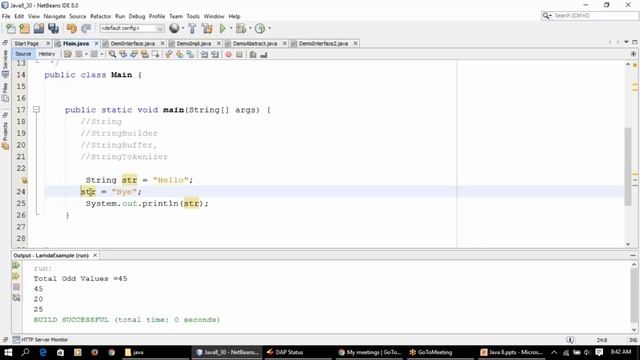Click Start Macro Recording red icon
This screenshot has width=640, height=360.
click(x=229, y=54)
